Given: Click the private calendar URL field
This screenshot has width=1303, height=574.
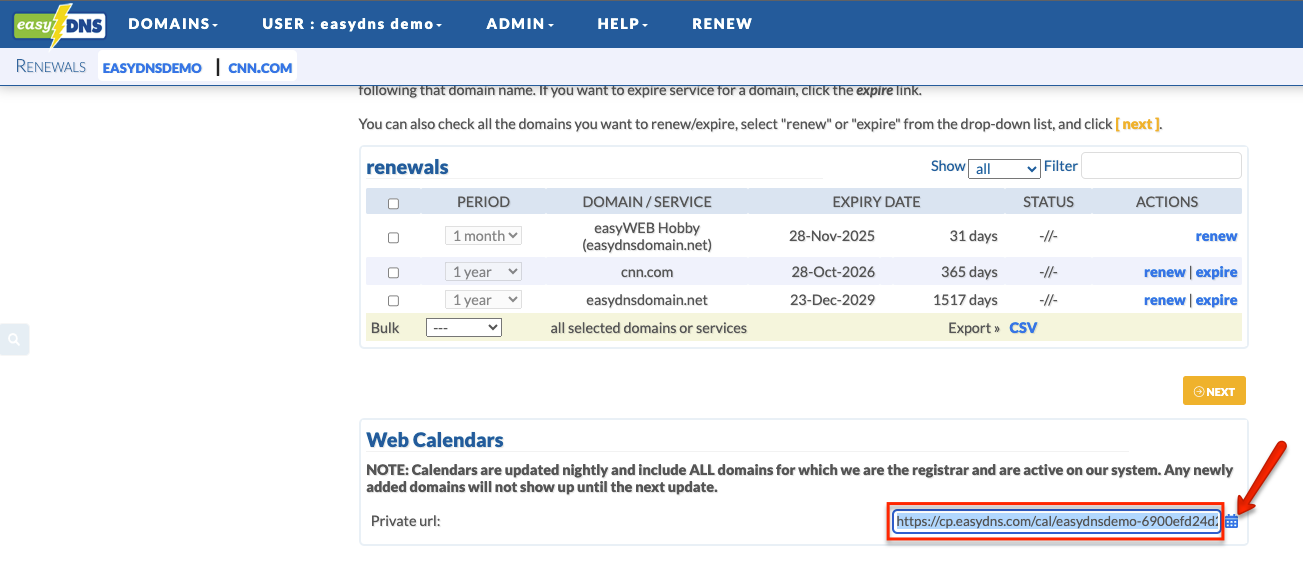Looking at the screenshot, I should 1056,521.
